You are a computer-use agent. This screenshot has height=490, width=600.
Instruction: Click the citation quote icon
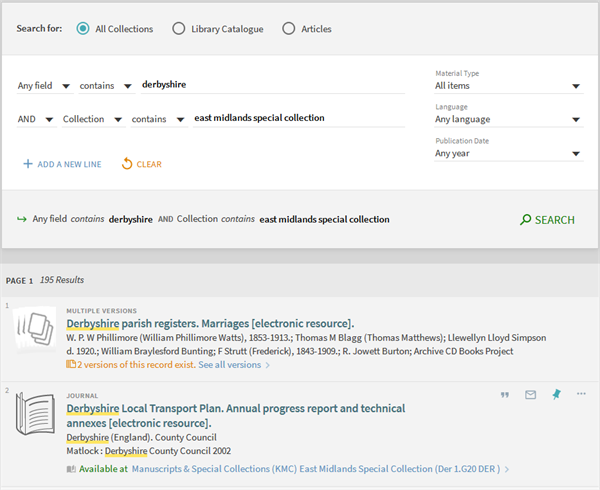coord(505,395)
